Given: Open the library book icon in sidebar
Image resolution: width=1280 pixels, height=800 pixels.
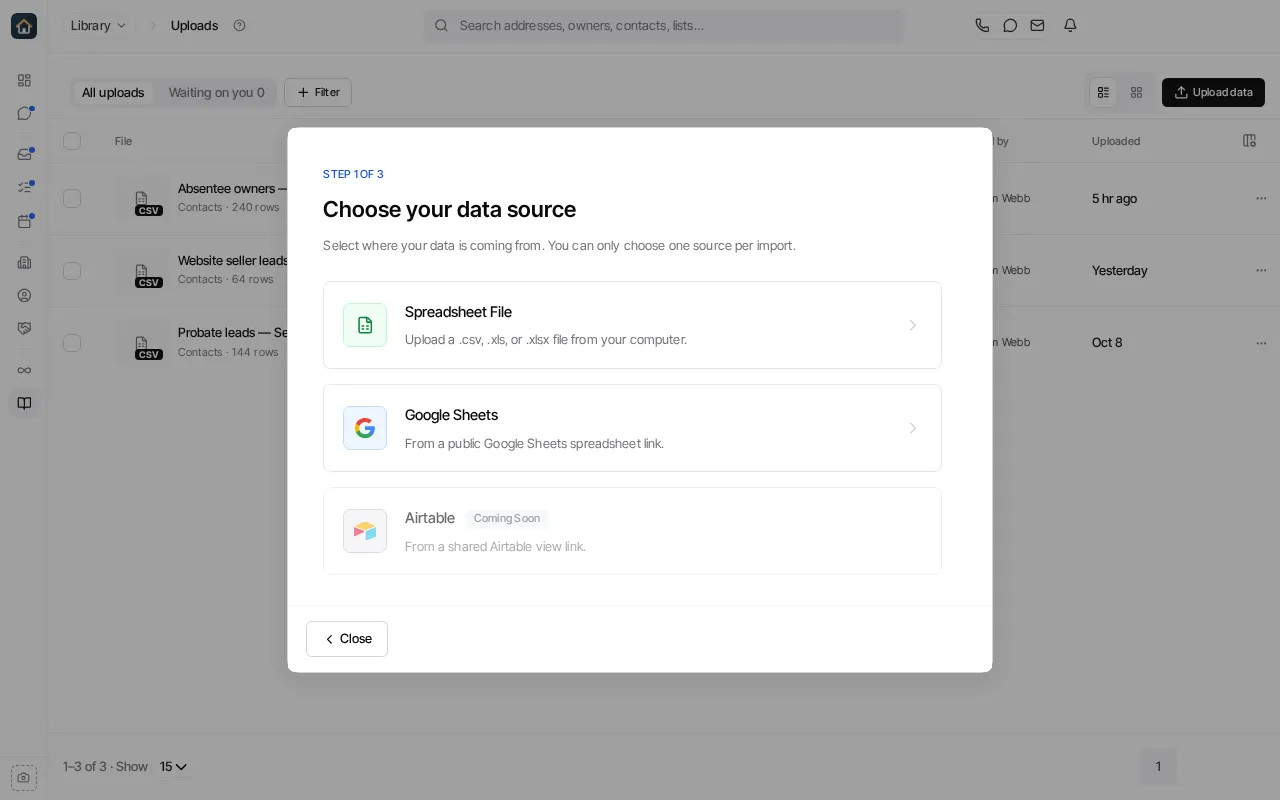Looking at the screenshot, I should pos(24,403).
